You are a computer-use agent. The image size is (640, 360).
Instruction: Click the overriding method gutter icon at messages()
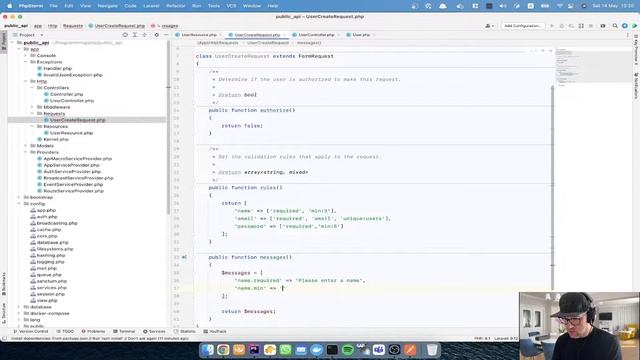pos(184,257)
